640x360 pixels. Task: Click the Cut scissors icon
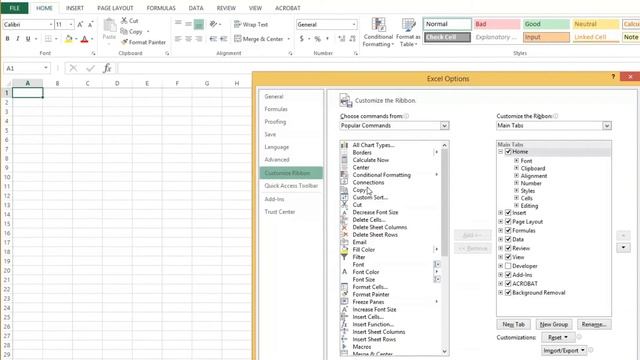(x=124, y=20)
